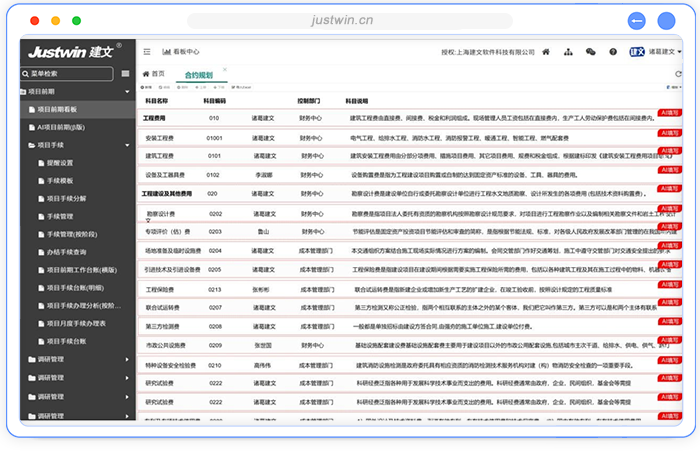Image resolution: width=700 pixels, height=454 pixels.
Task: Select 项目月度手续办理表 in sidebar
Action: tap(78, 324)
